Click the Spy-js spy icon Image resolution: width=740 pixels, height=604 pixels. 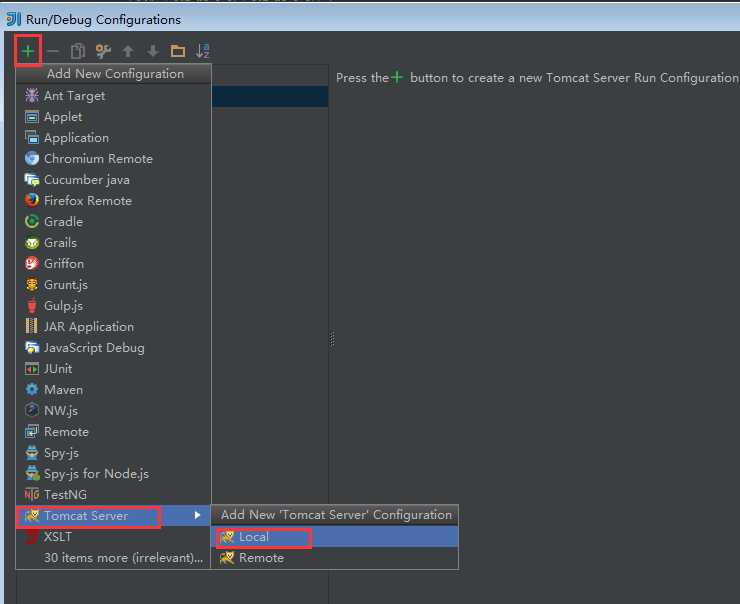32,453
